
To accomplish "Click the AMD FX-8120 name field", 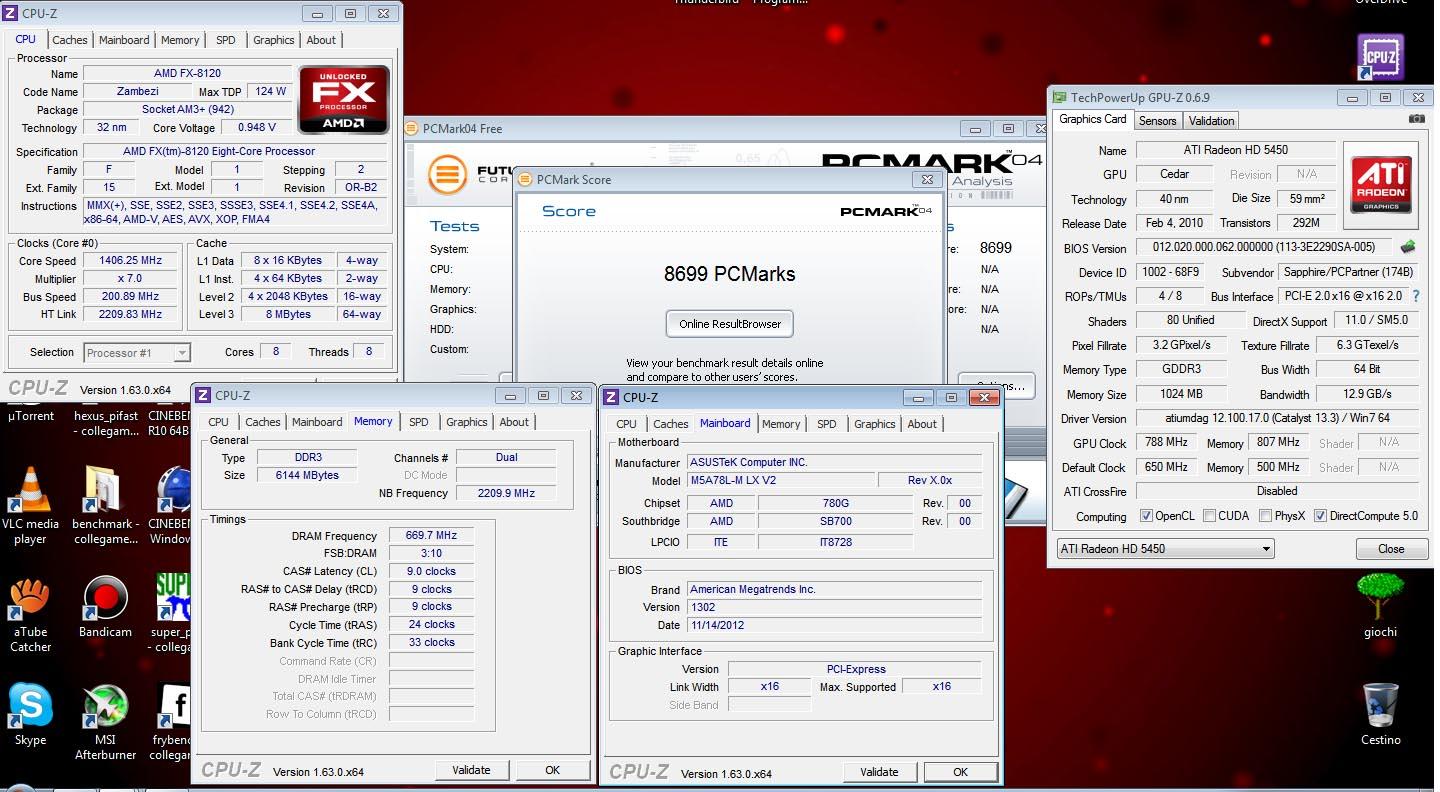I will 187,73.
